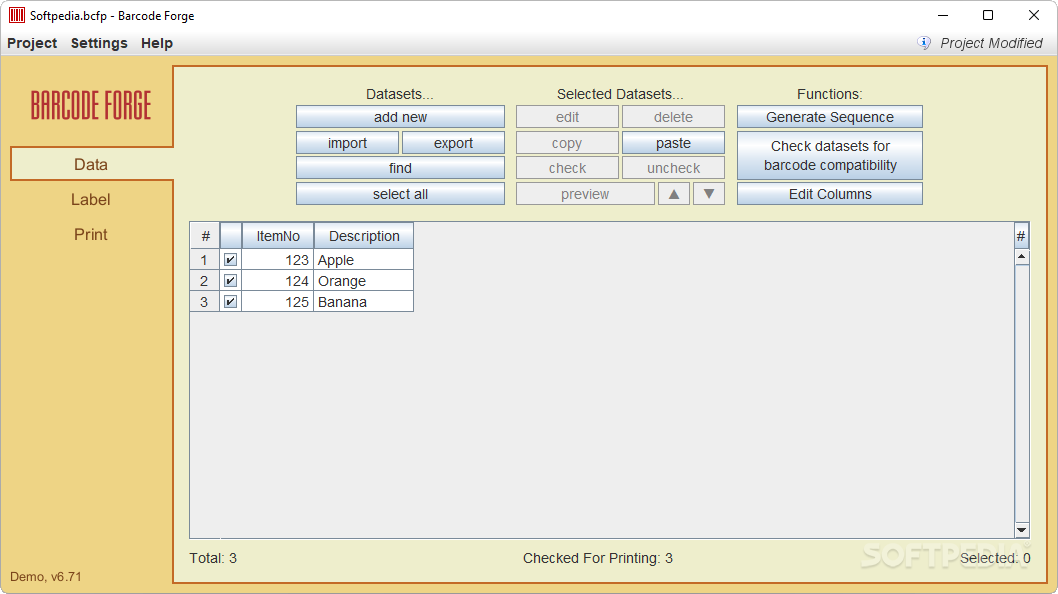Move selected dataset up with the arrow
Screen dimensions: 1058x594
673,194
